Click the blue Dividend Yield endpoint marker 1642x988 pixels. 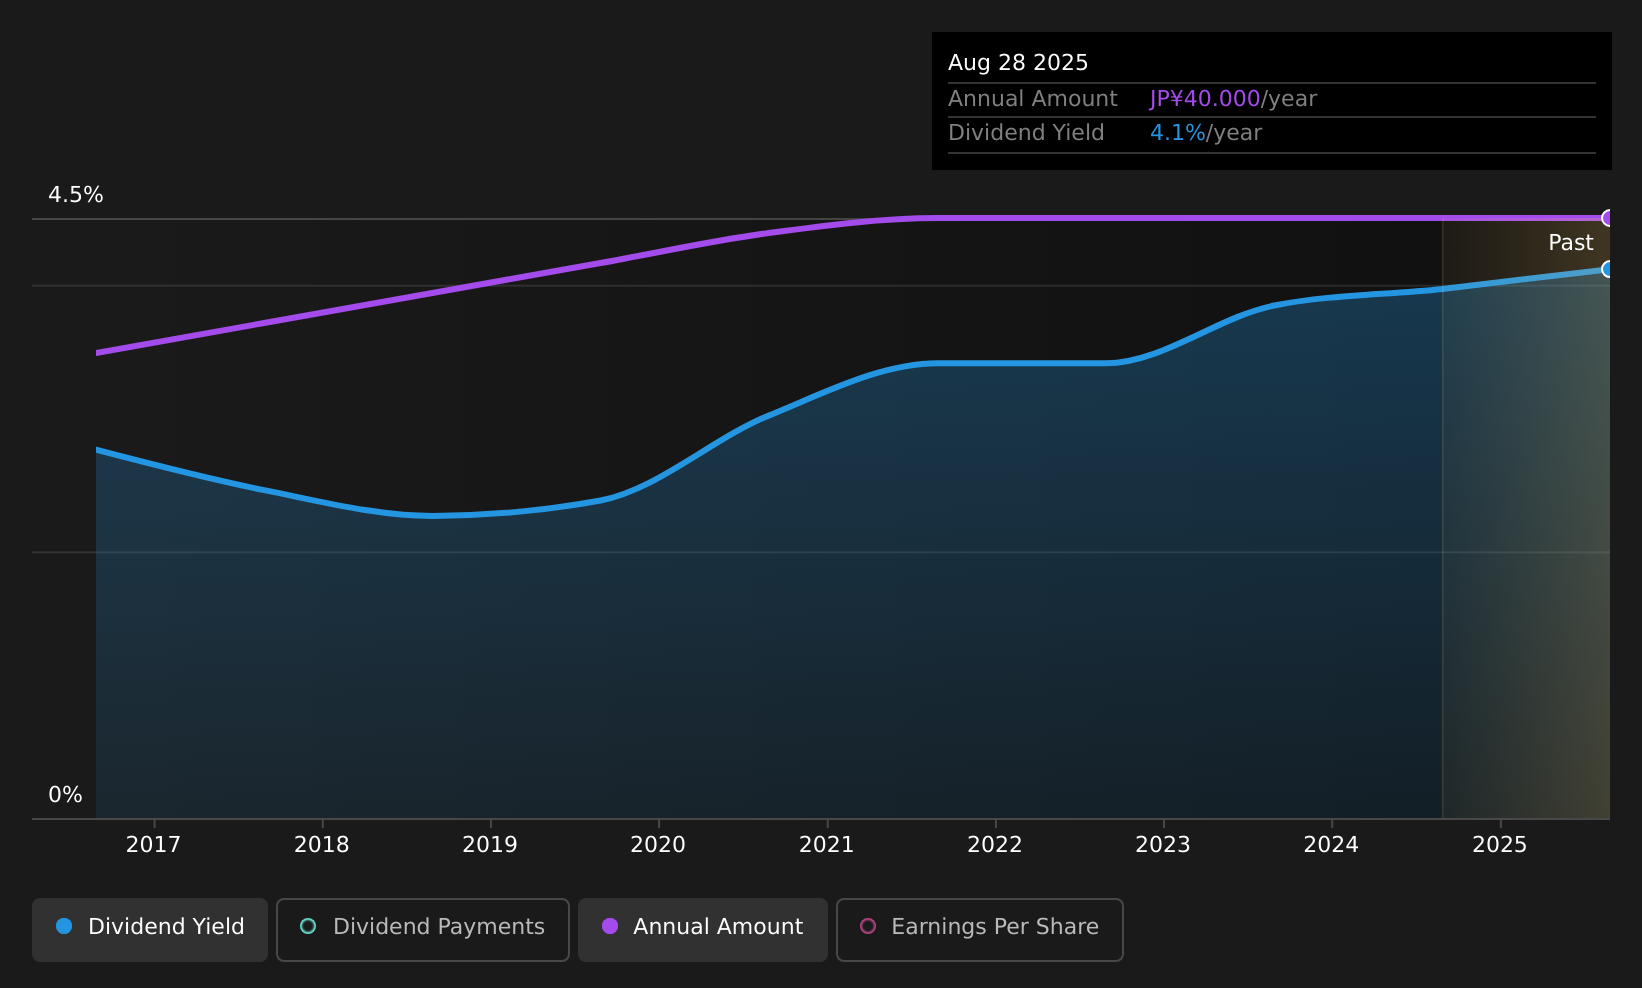(1608, 269)
